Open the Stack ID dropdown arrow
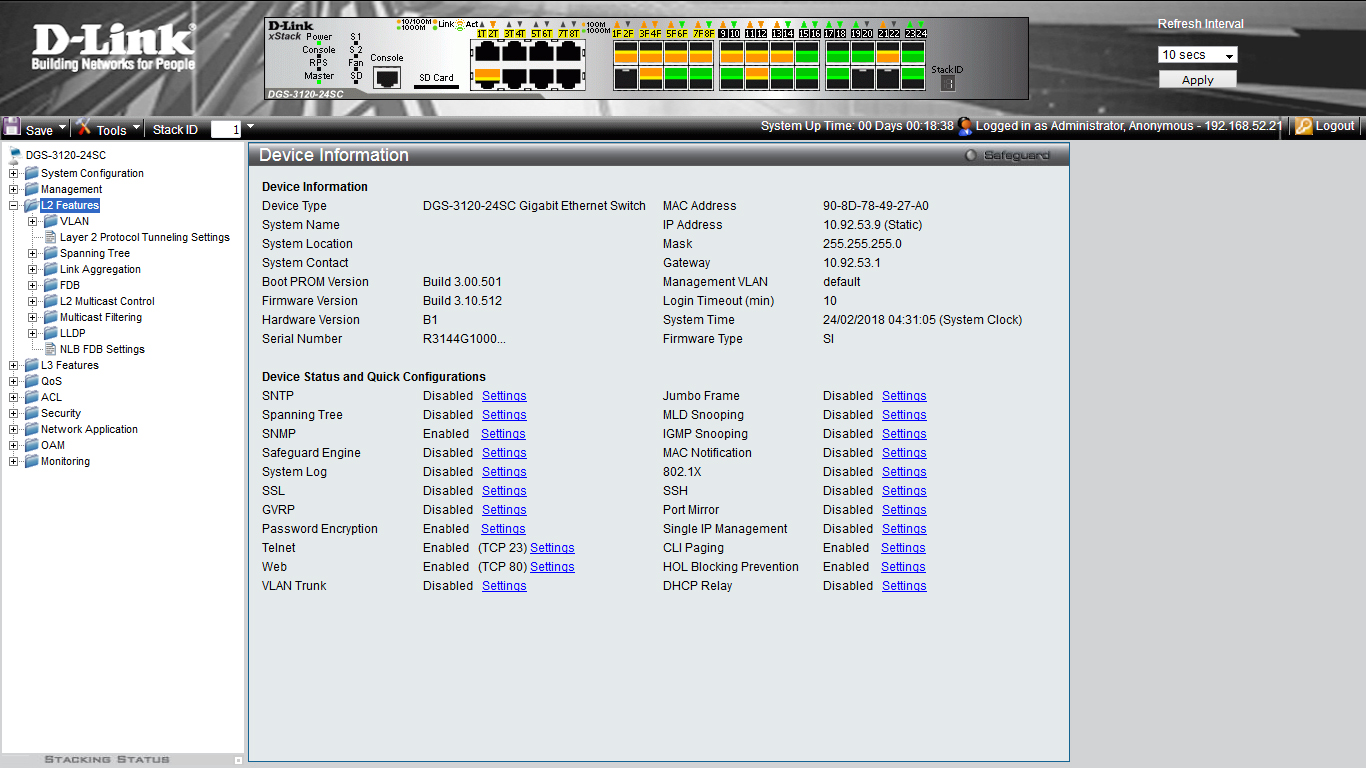This screenshot has height=768, width=1366. [250, 127]
